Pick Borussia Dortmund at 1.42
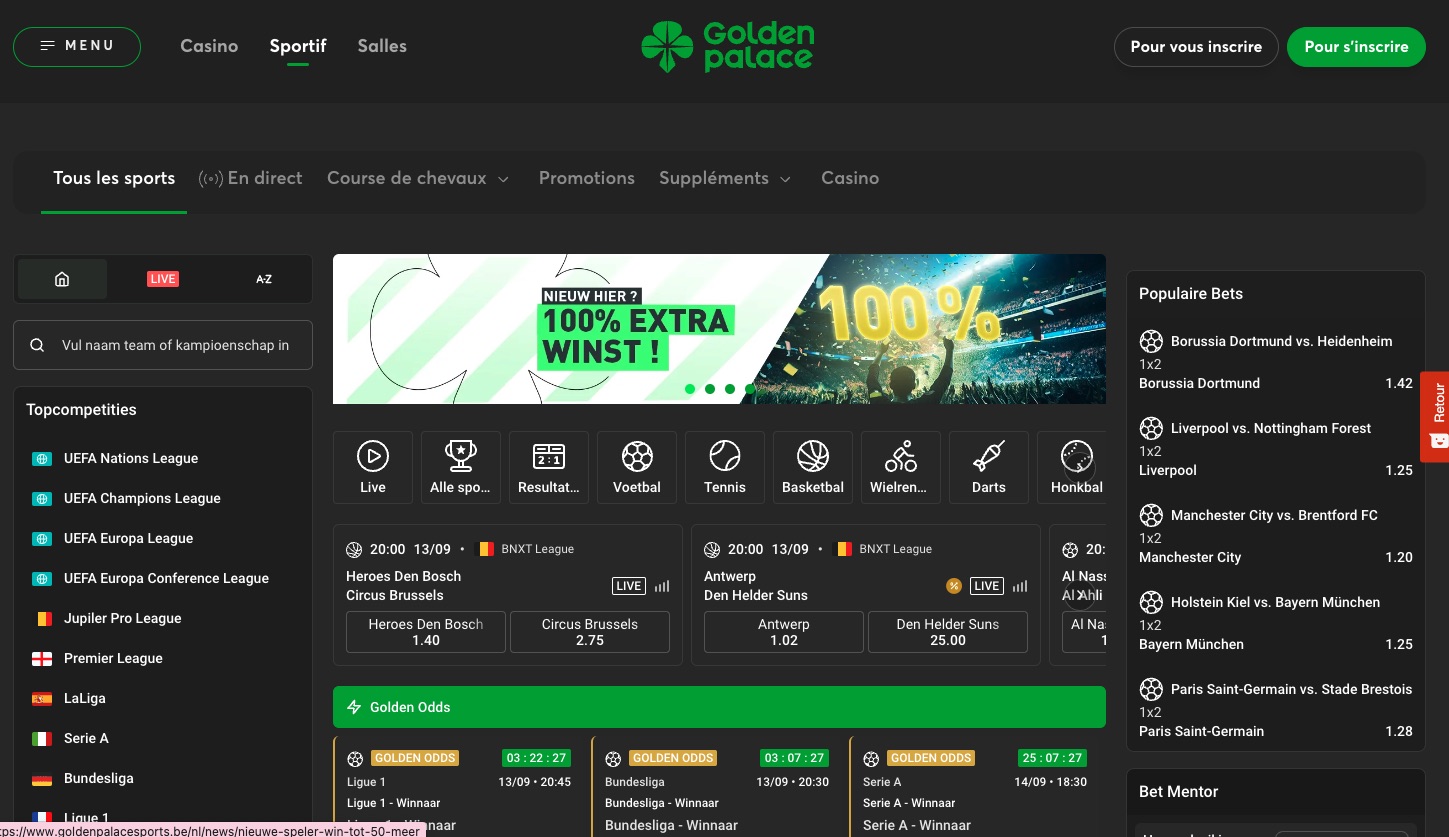The height and width of the screenshot is (837, 1449). [1276, 383]
